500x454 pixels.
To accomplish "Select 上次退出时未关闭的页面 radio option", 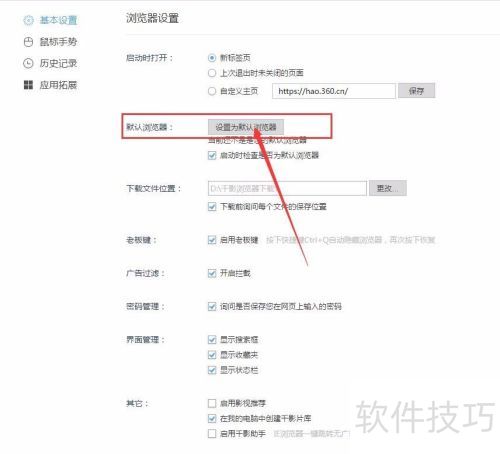I will [x=212, y=73].
